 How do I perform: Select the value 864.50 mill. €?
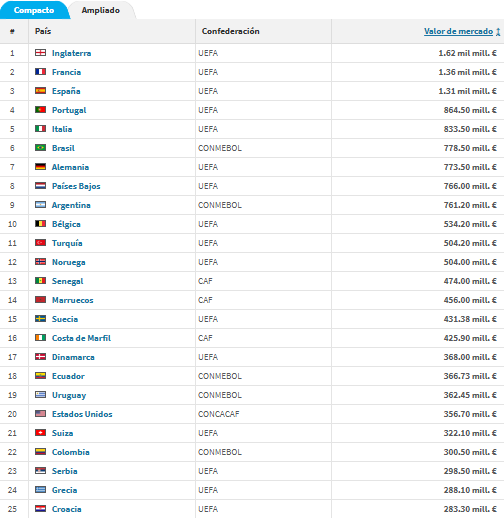pos(470,110)
